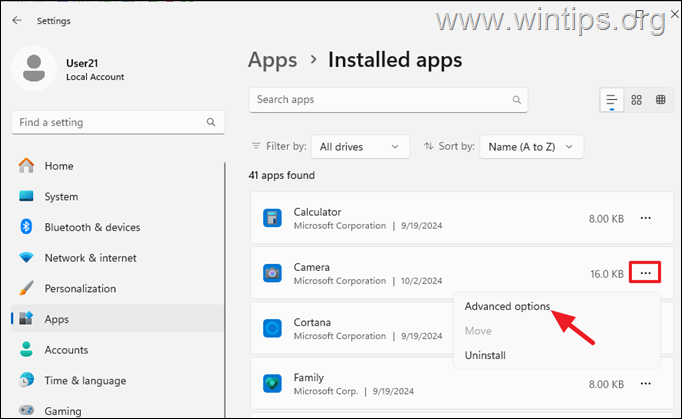The width and height of the screenshot is (682, 419).
Task: Click the 16.0 KB Camera size
Action: (606, 274)
